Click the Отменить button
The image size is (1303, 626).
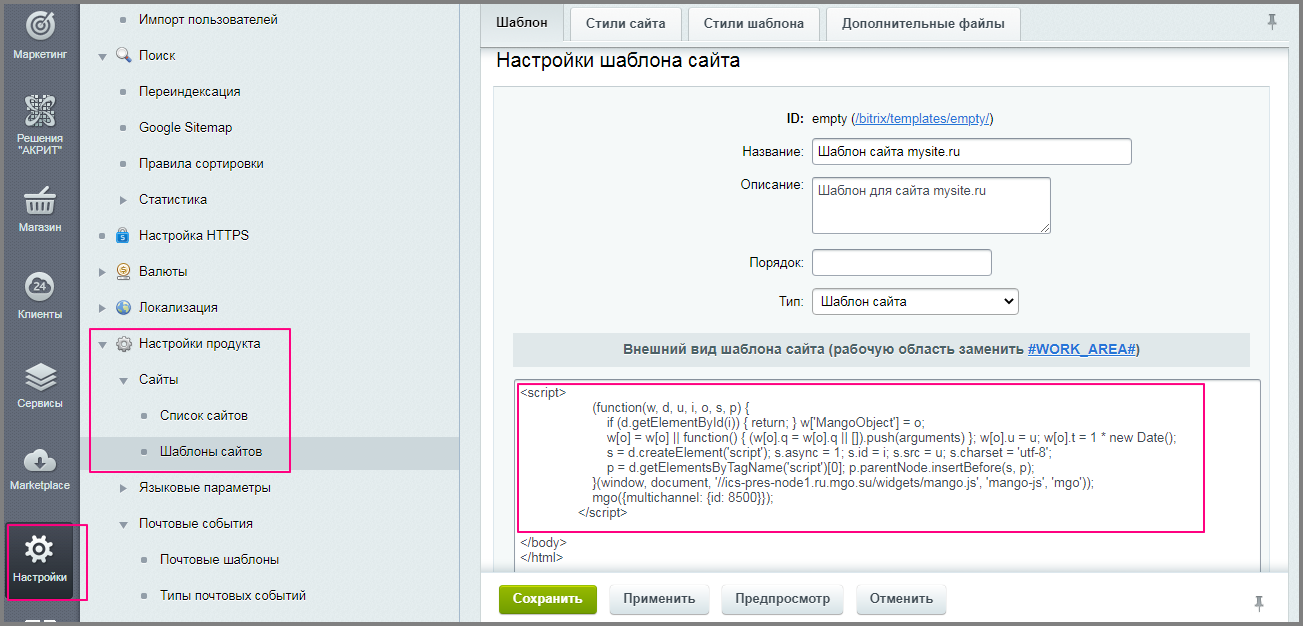tap(901, 599)
